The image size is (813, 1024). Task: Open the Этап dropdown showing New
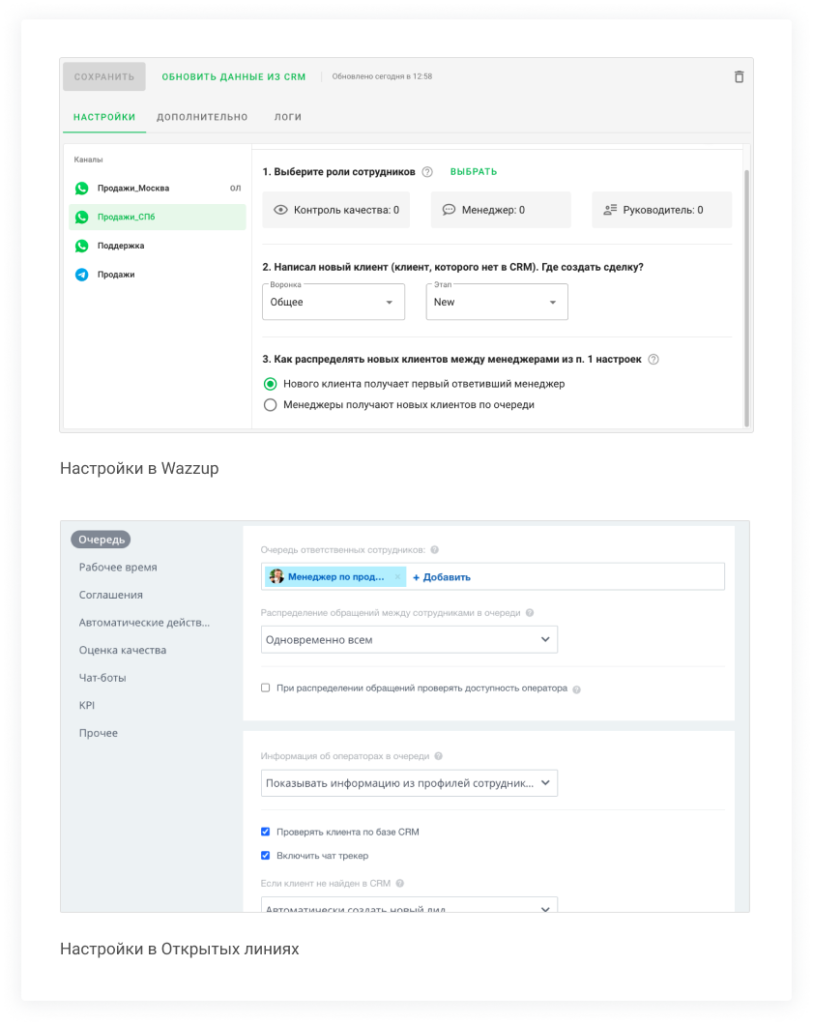tap(497, 302)
